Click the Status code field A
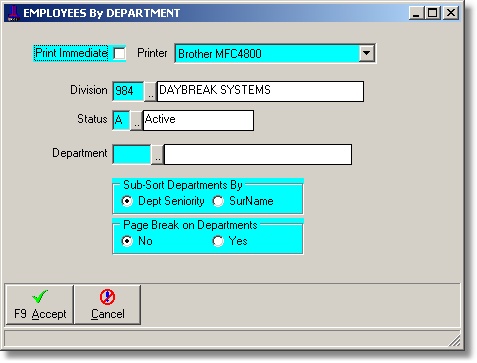477x363 pixels. 121,120
